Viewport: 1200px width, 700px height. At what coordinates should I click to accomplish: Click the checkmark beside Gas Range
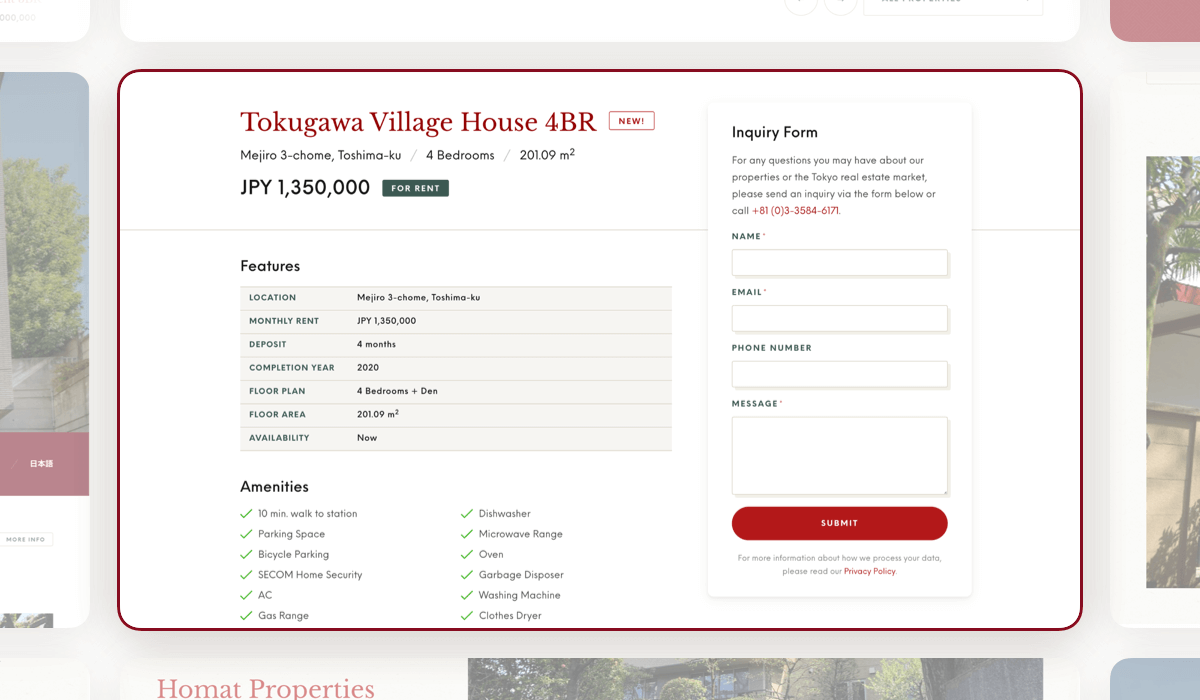pyautogui.click(x=246, y=616)
